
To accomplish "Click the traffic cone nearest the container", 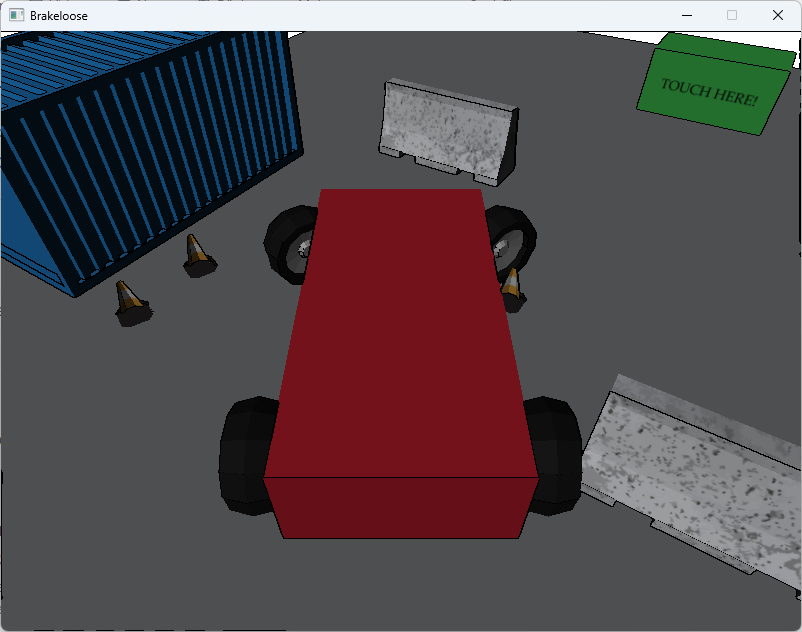I will [x=198, y=256].
